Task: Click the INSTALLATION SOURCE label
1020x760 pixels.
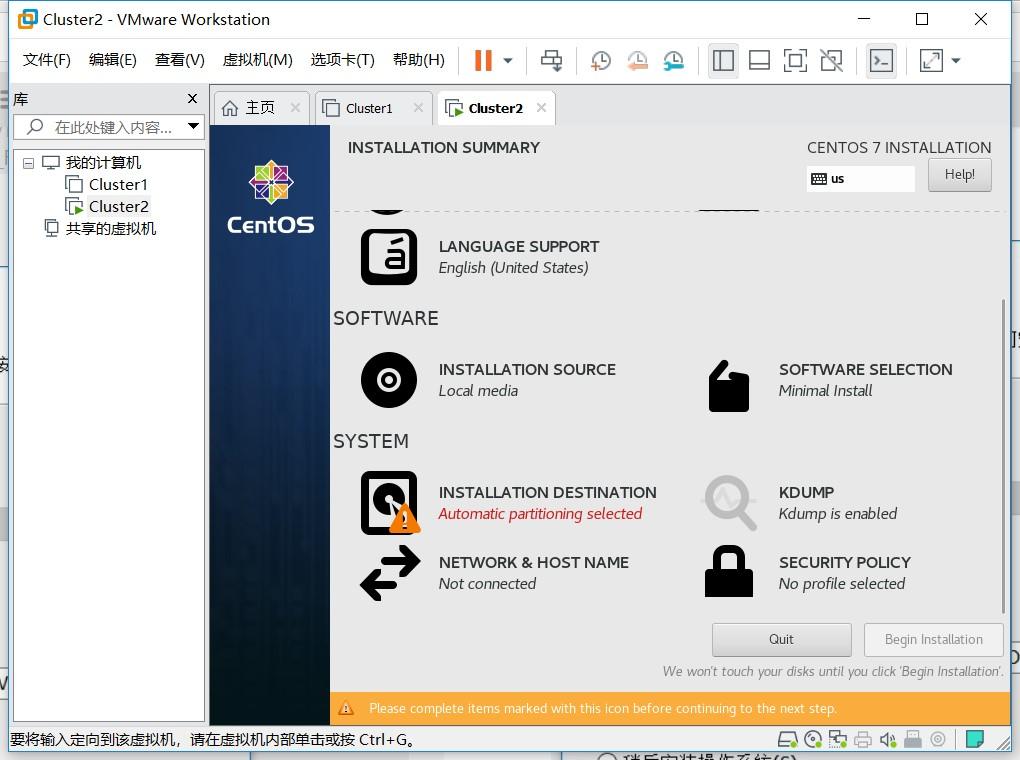Action: point(527,370)
